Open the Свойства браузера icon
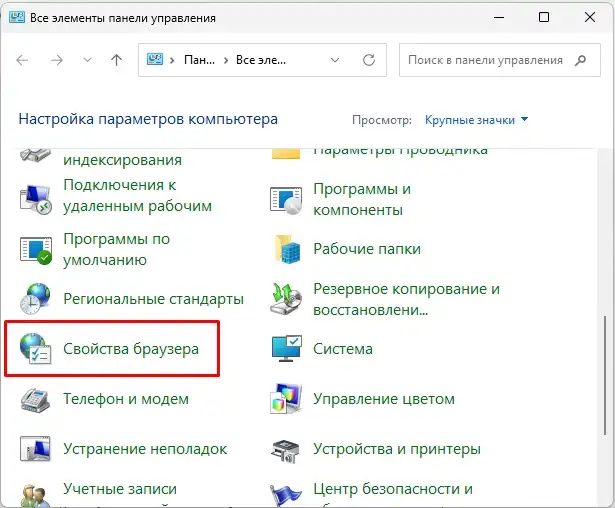The image size is (615, 508). [35, 349]
